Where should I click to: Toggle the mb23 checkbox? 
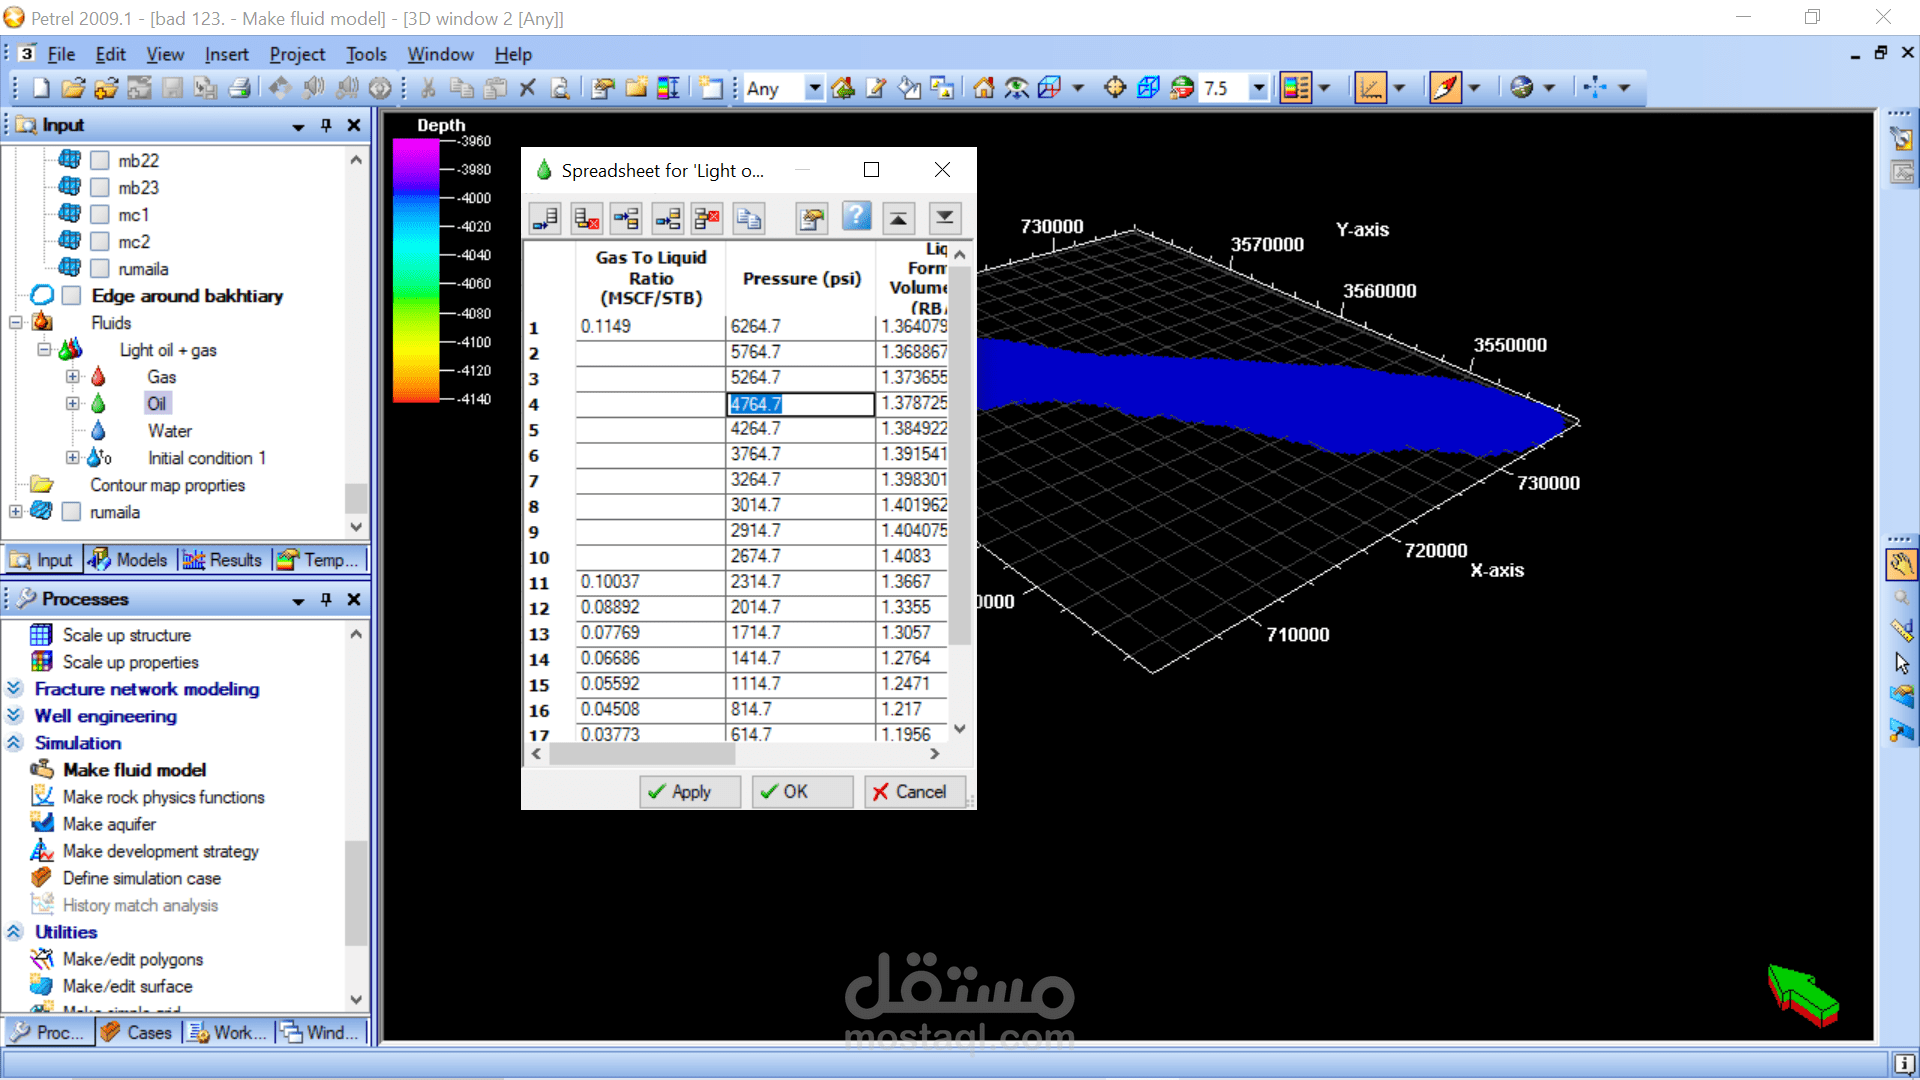[x=100, y=187]
